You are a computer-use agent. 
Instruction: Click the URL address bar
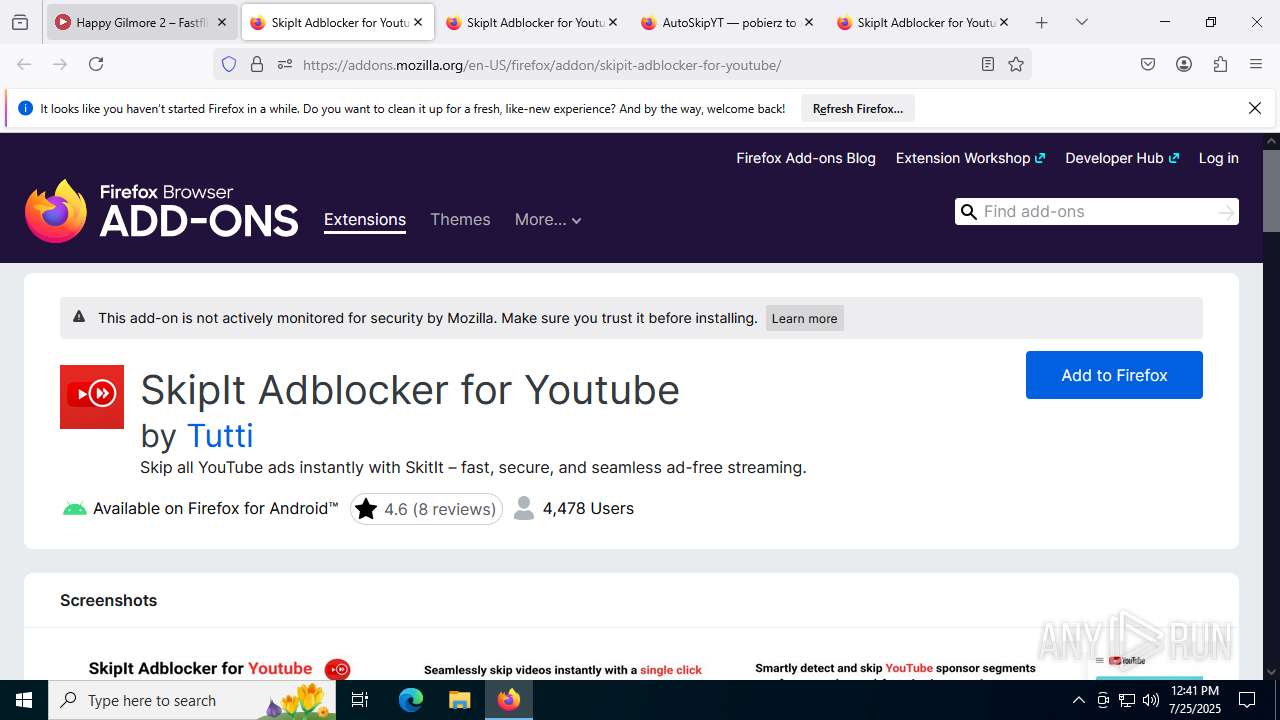(622, 64)
